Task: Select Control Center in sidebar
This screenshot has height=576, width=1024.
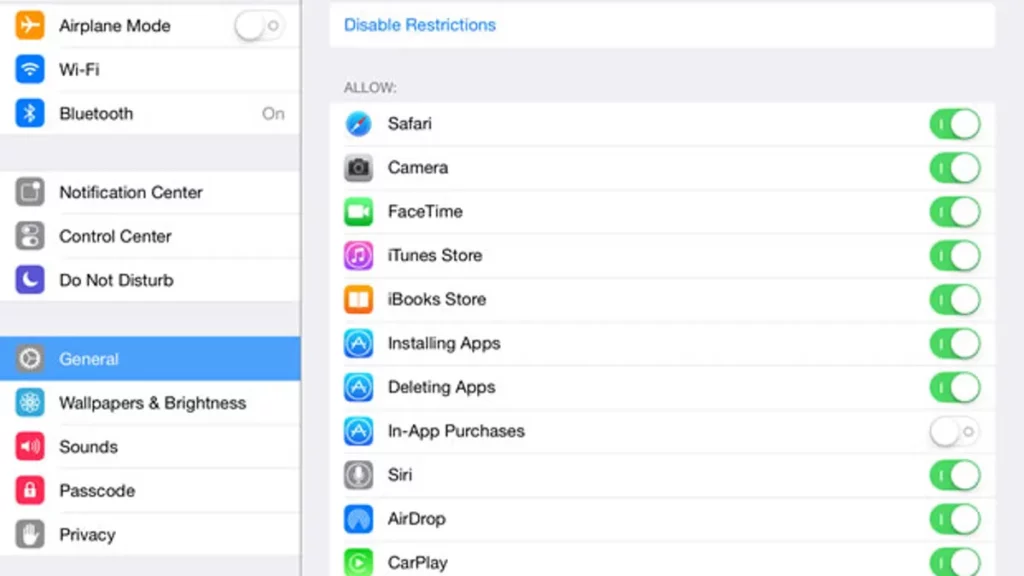Action: tap(150, 236)
